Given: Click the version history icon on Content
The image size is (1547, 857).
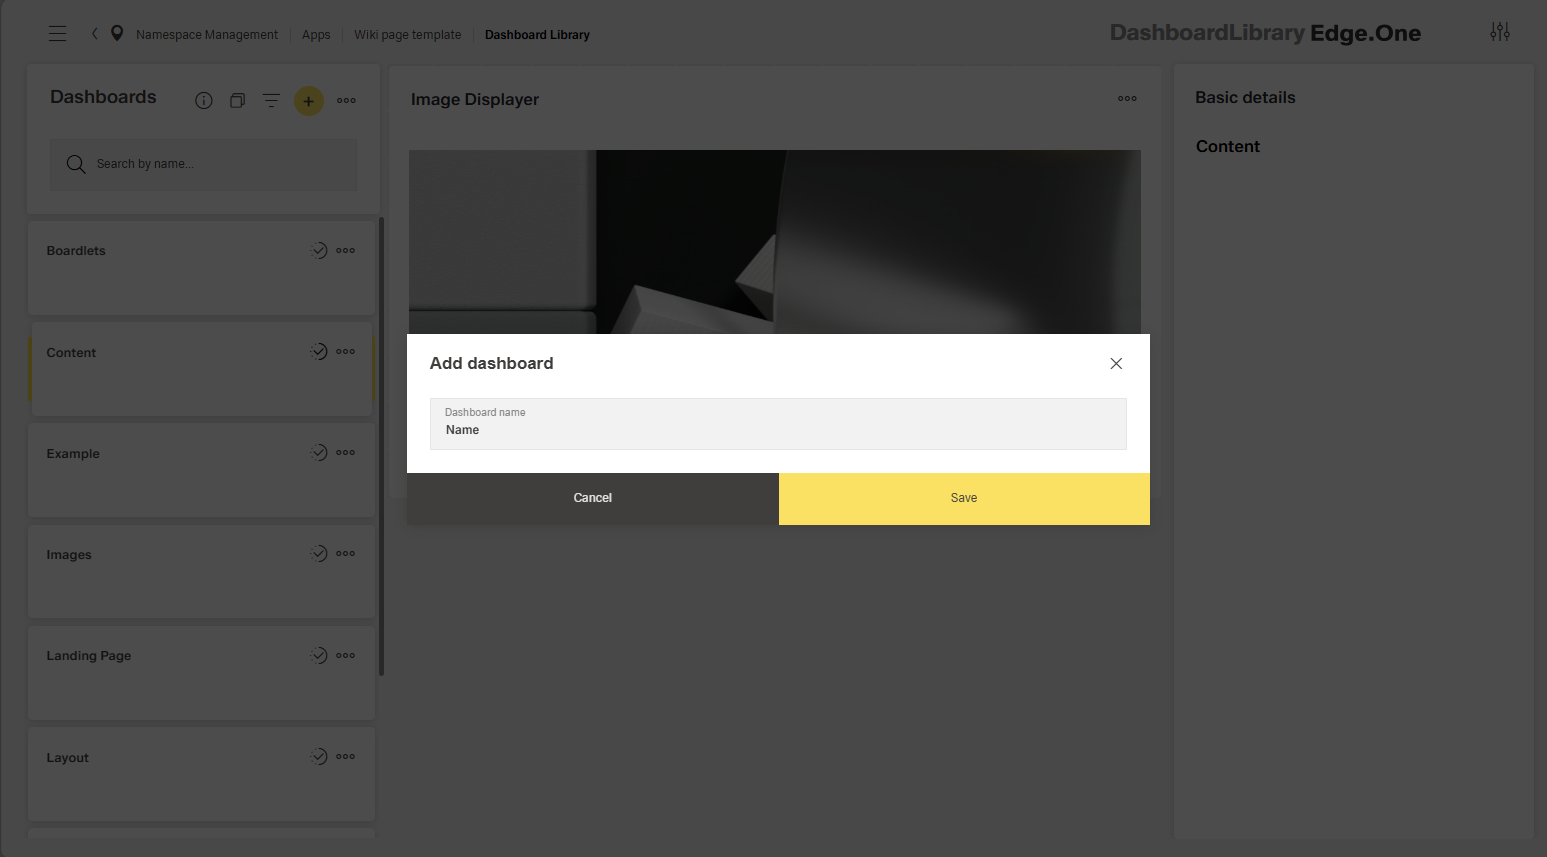Looking at the screenshot, I should pyautogui.click(x=318, y=351).
